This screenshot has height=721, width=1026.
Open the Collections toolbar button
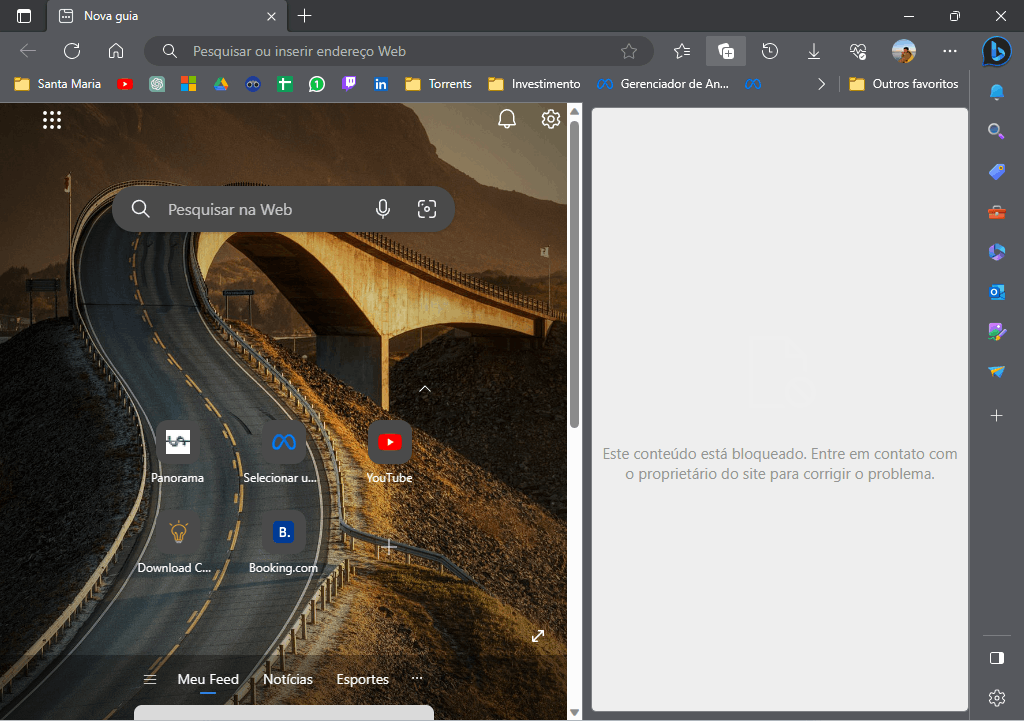pyautogui.click(x=726, y=51)
